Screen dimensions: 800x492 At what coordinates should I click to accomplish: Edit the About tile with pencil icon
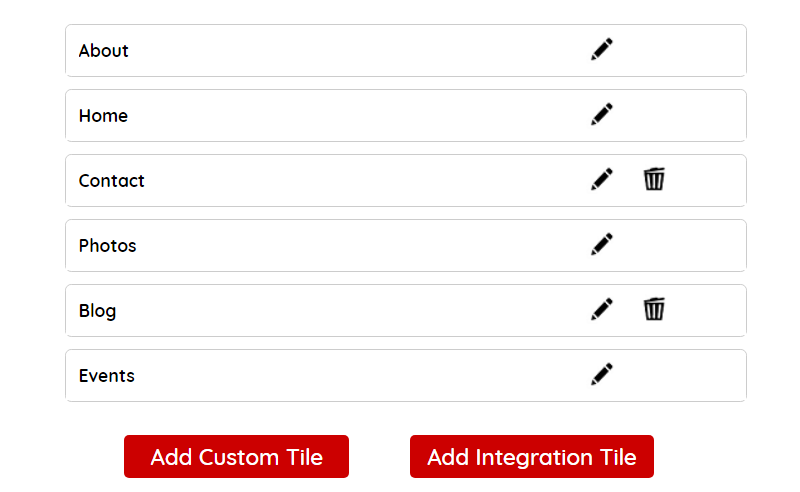(602, 50)
